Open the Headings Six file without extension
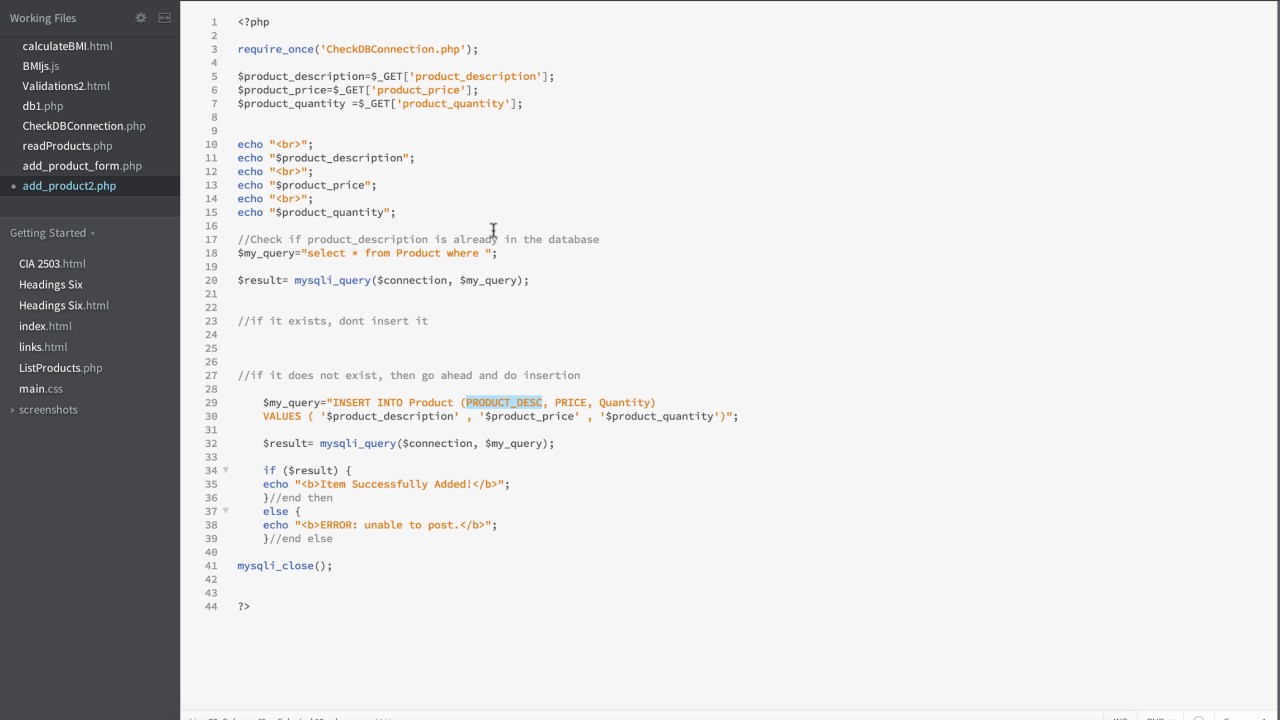 click(50, 285)
